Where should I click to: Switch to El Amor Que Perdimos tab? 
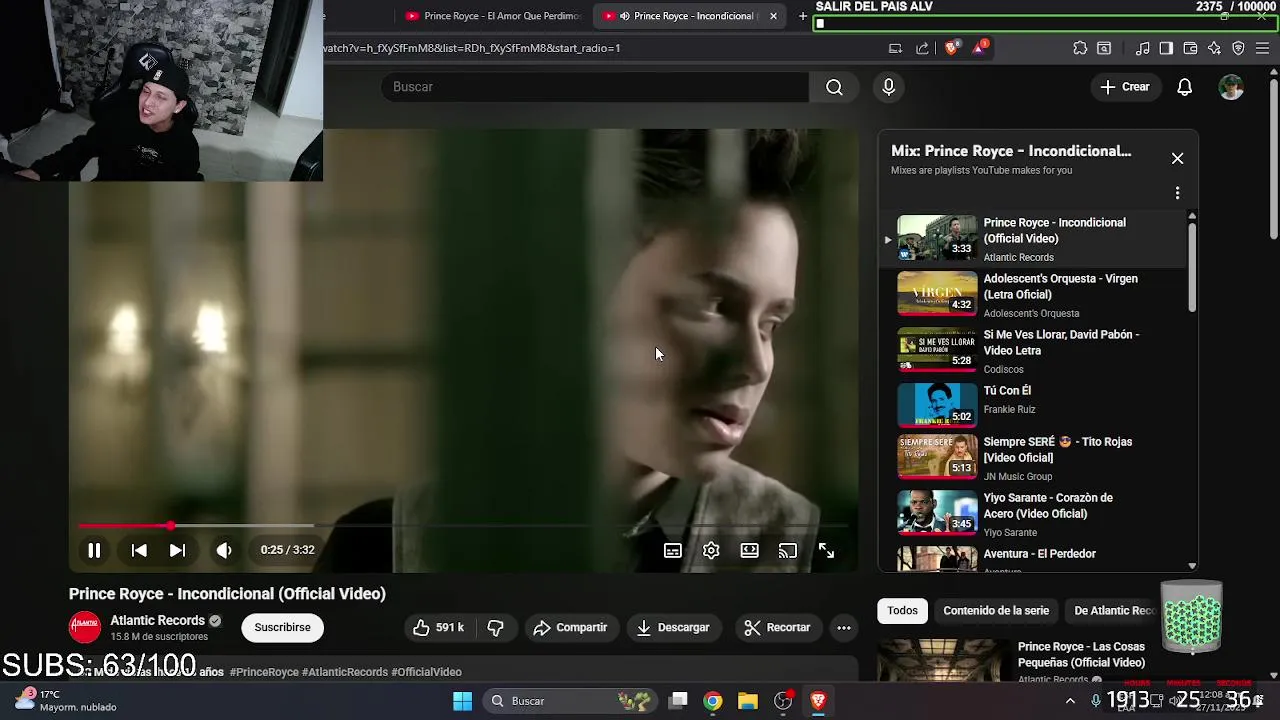point(493,16)
